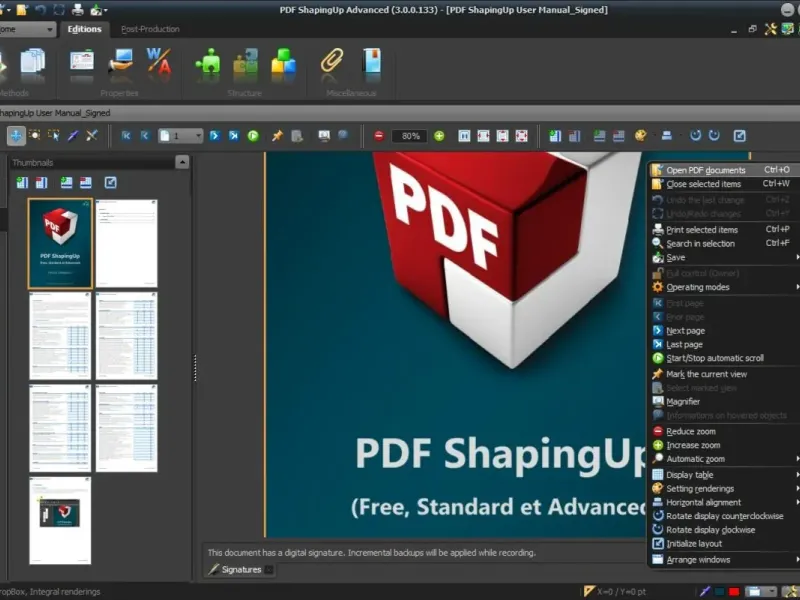Select Rotate display clockwise menu entry
Image resolution: width=800 pixels, height=600 pixels.
710,530
